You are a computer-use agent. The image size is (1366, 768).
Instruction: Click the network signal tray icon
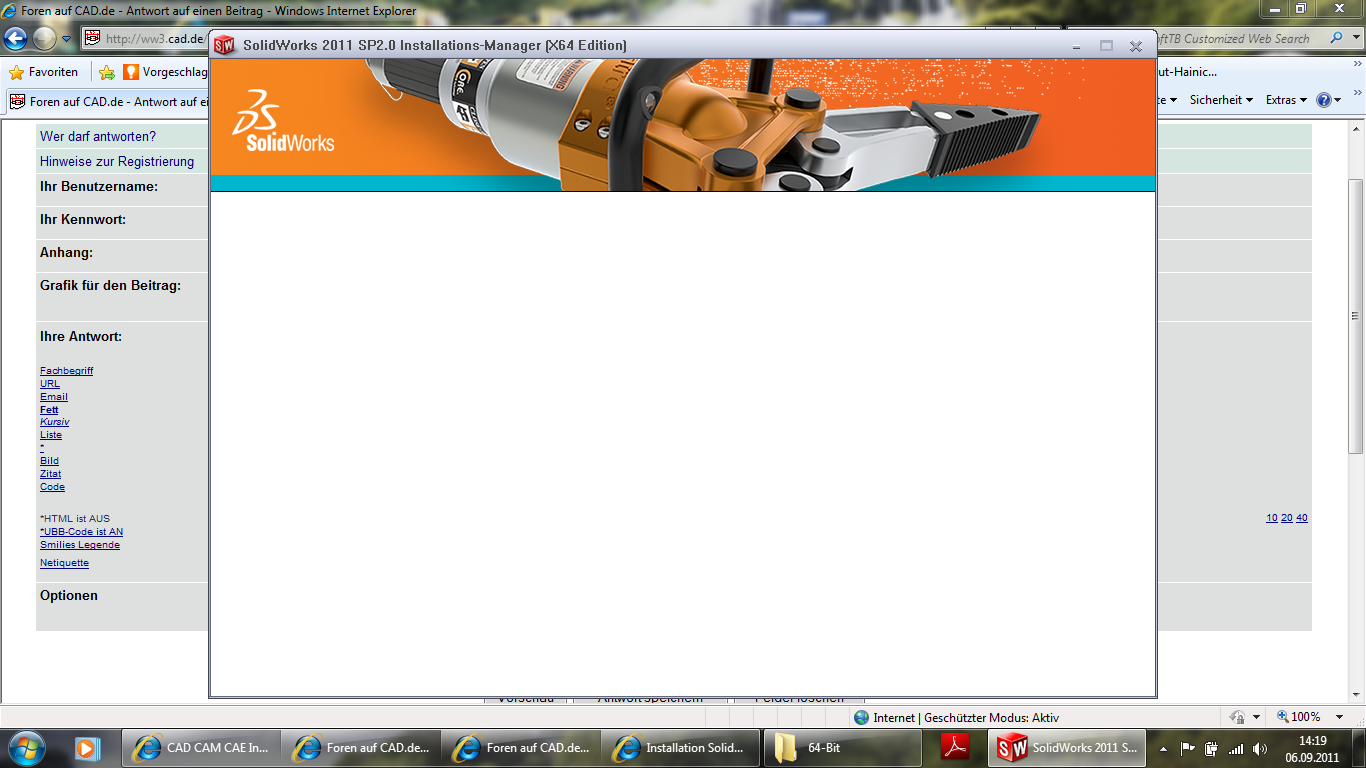[1236, 748]
